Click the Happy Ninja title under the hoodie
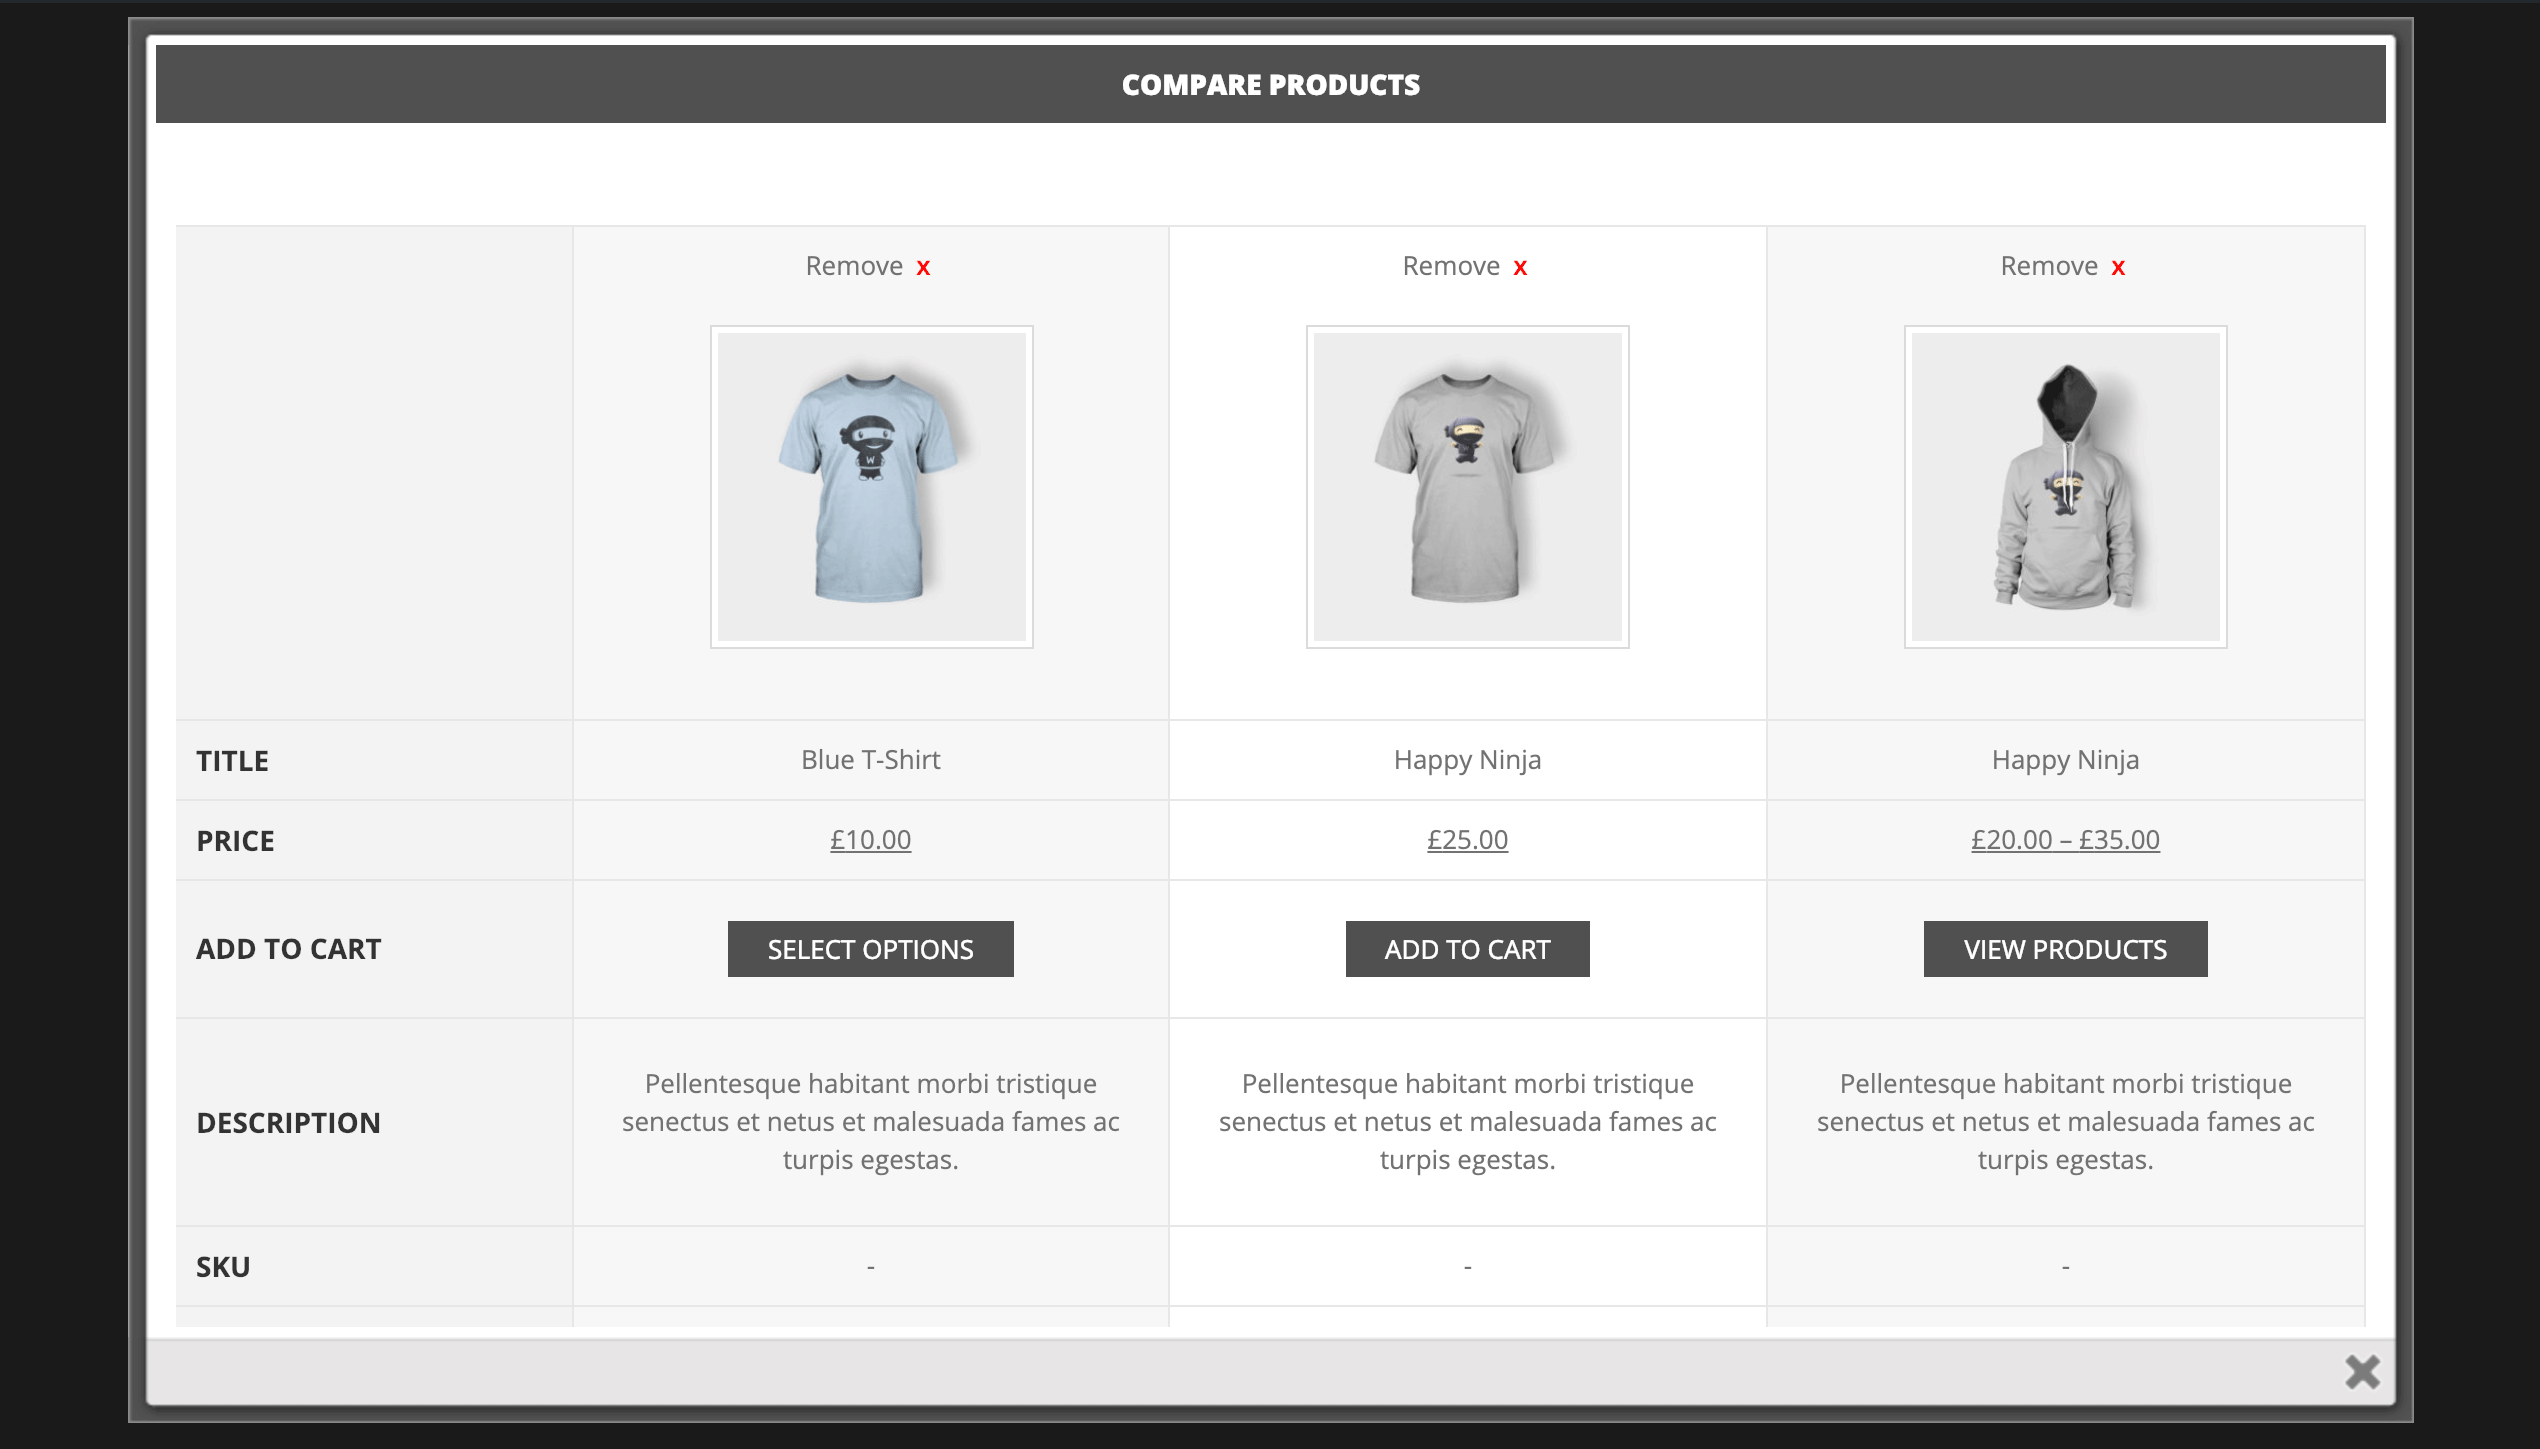 [2065, 760]
